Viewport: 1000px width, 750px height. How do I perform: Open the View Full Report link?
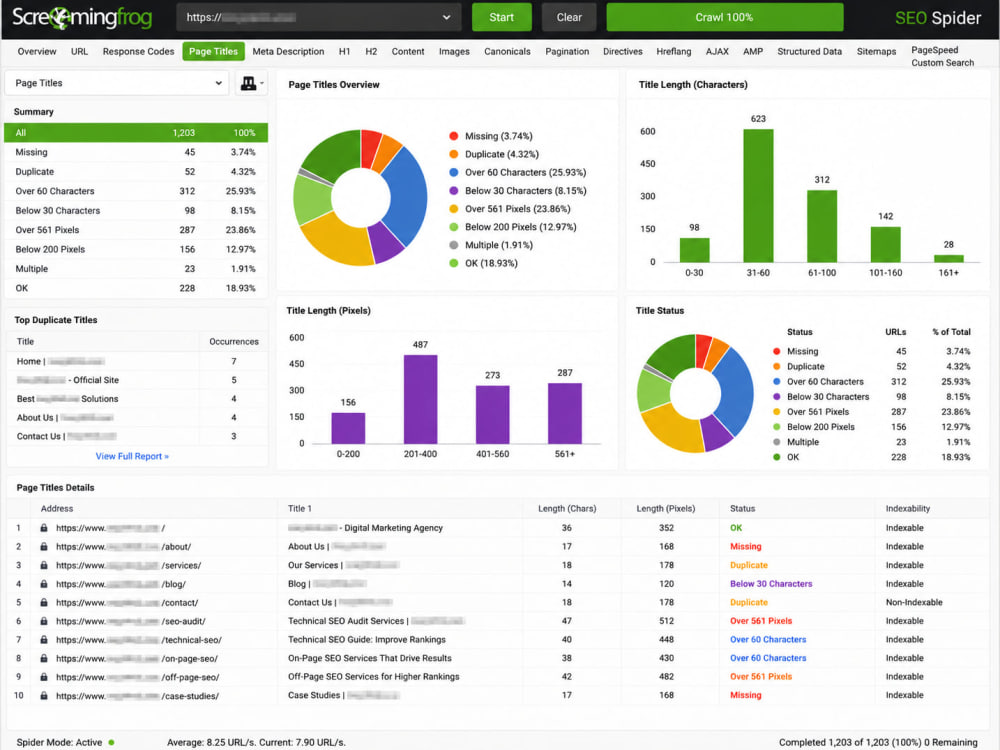click(x=132, y=456)
